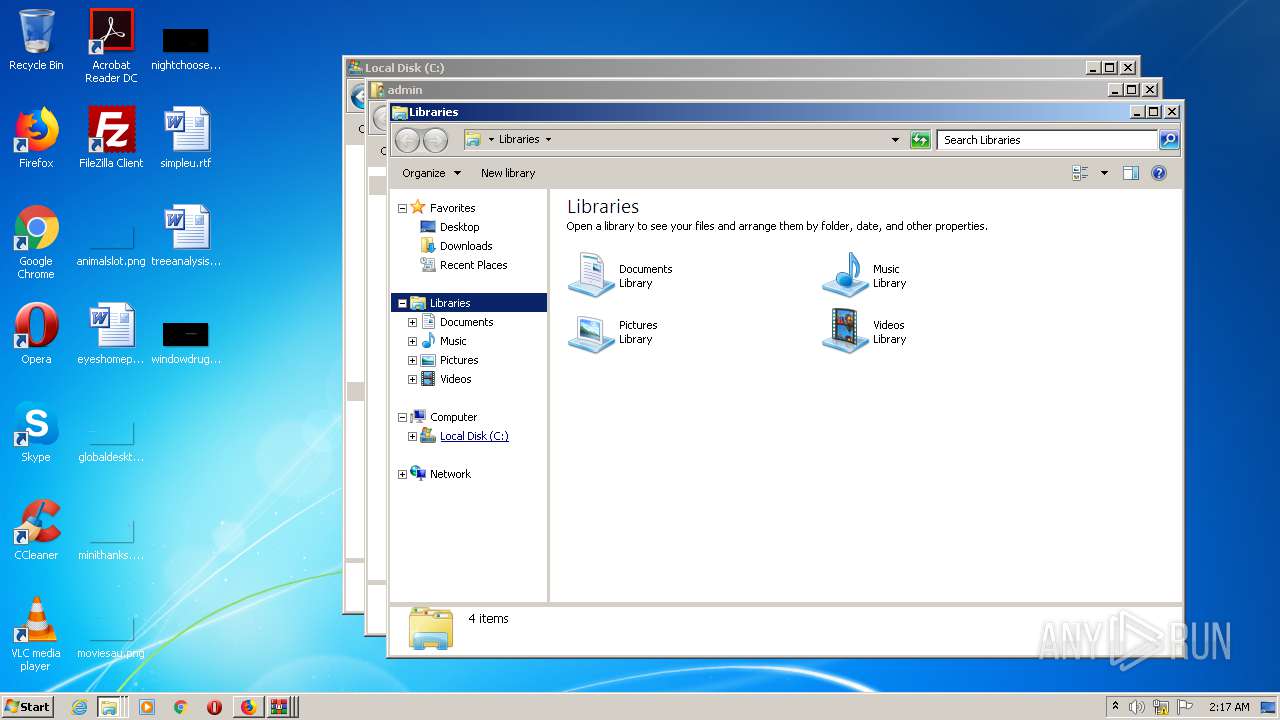Expand the Videos tree node
This screenshot has width=1280, height=720.
point(412,379)
